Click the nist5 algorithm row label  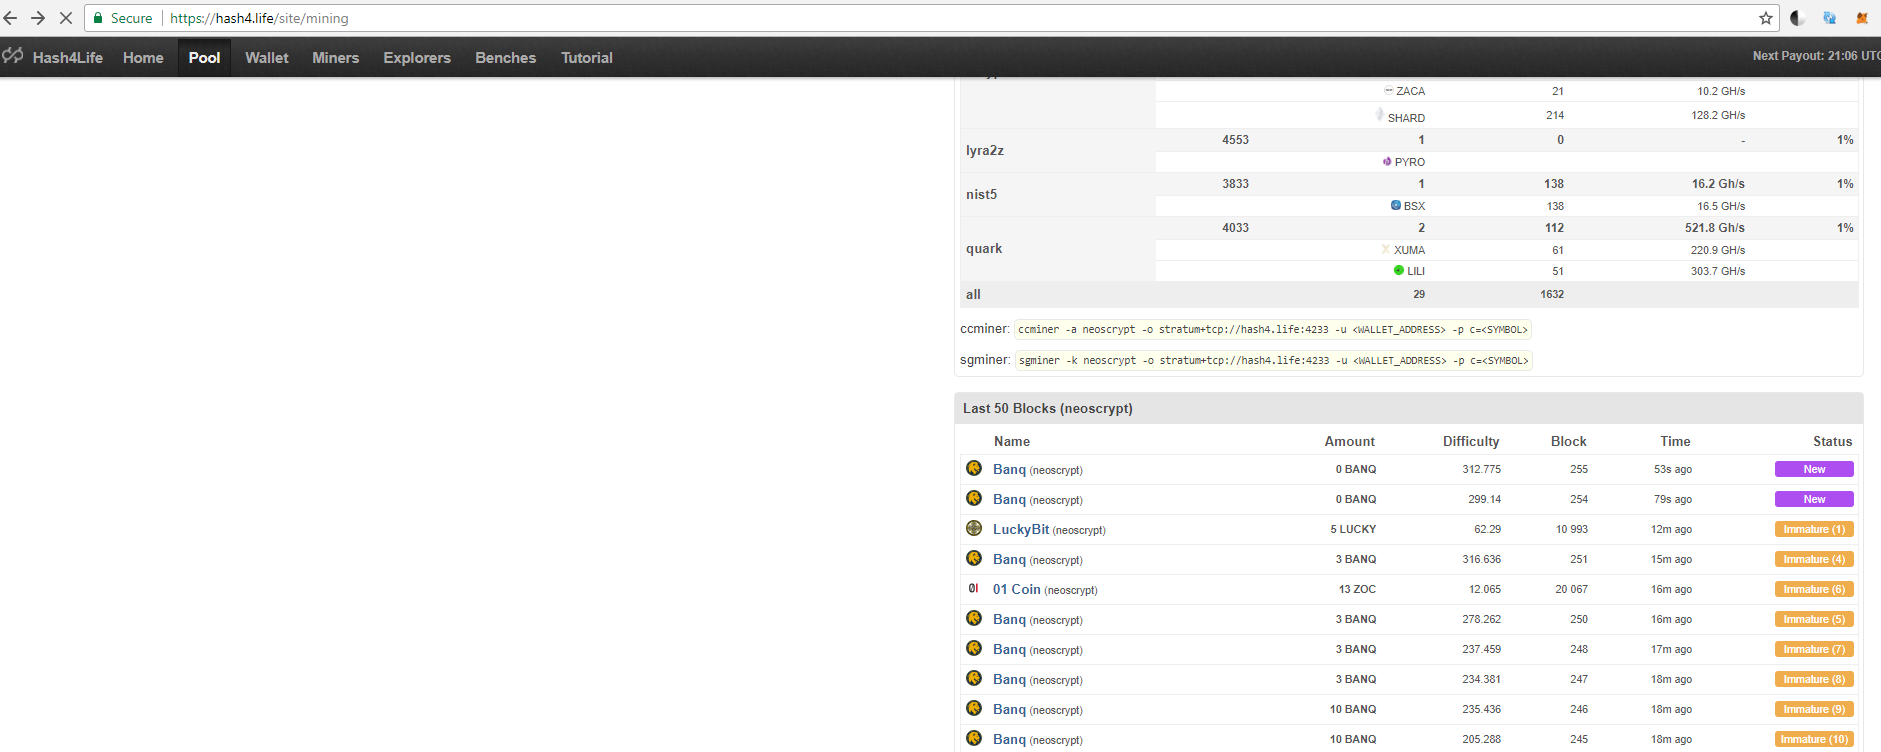pyautogui.click(x=981, y=194)
